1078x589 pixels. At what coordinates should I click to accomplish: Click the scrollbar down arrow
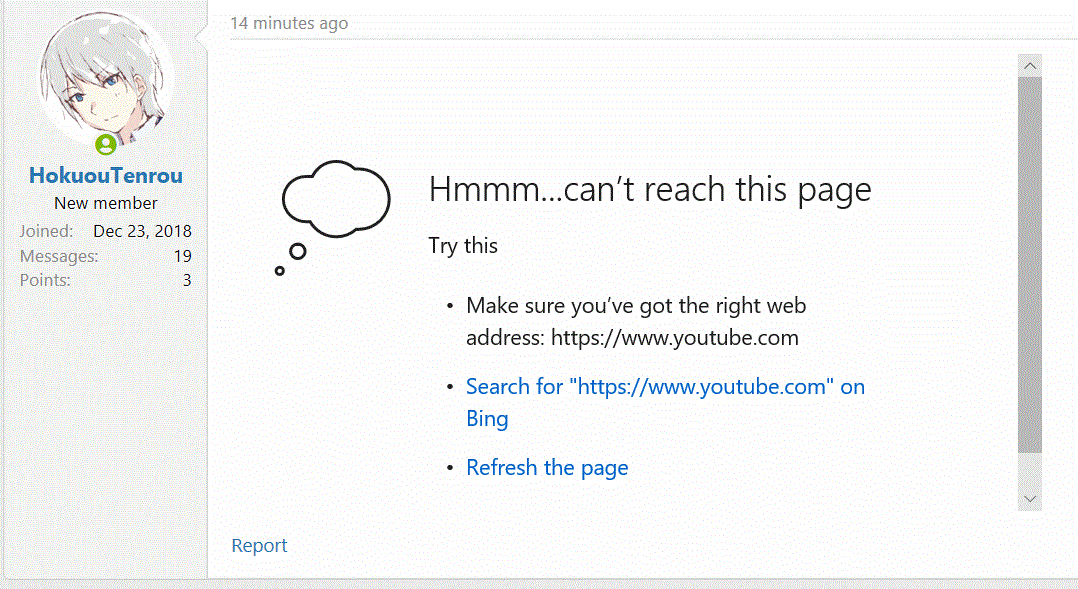pyautogui.click(x=1029, y=497)
